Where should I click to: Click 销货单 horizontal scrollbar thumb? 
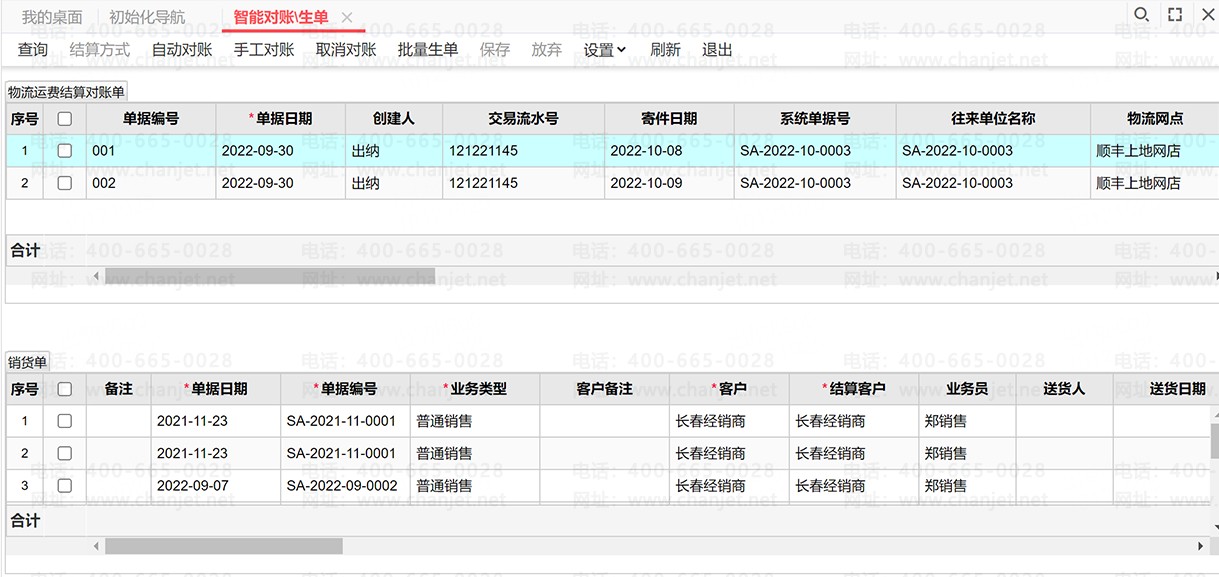224,546
